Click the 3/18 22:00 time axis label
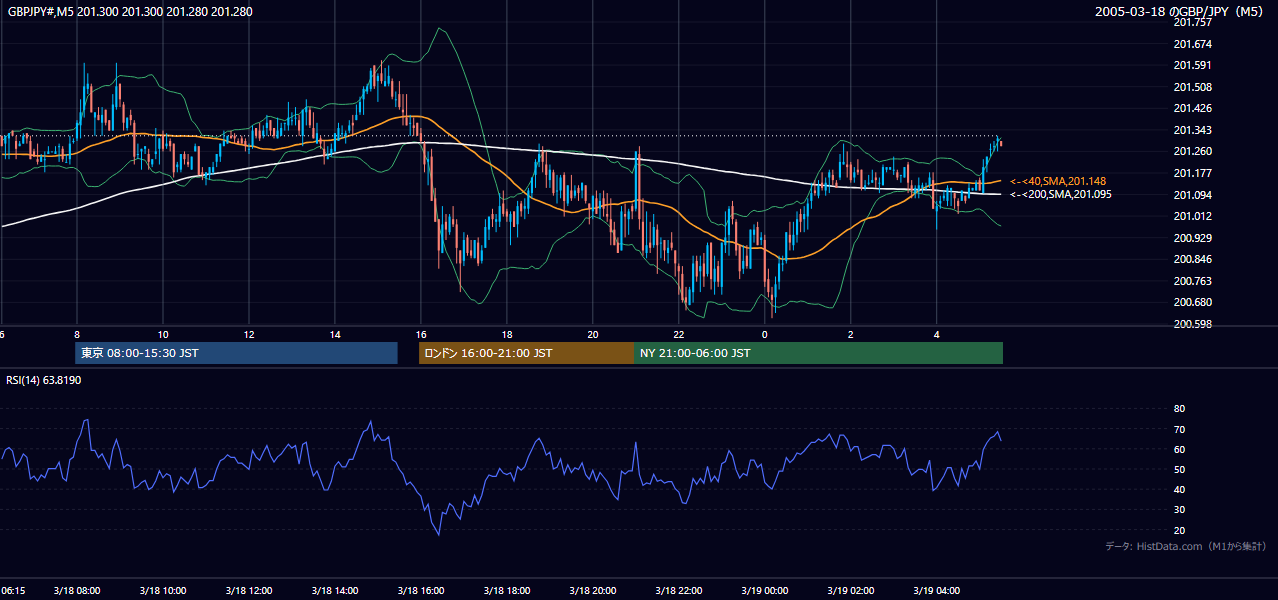1278x600 pixels. (x=679, y=591)
